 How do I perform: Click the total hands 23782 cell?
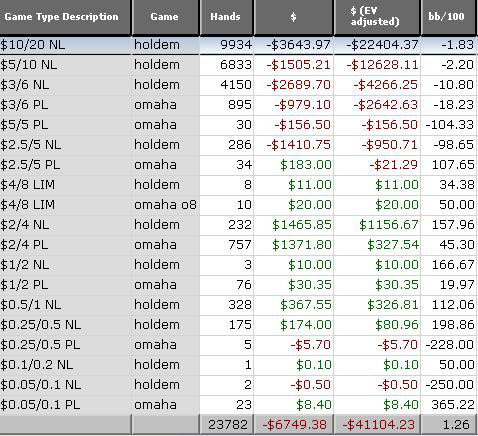click(227, 425)
